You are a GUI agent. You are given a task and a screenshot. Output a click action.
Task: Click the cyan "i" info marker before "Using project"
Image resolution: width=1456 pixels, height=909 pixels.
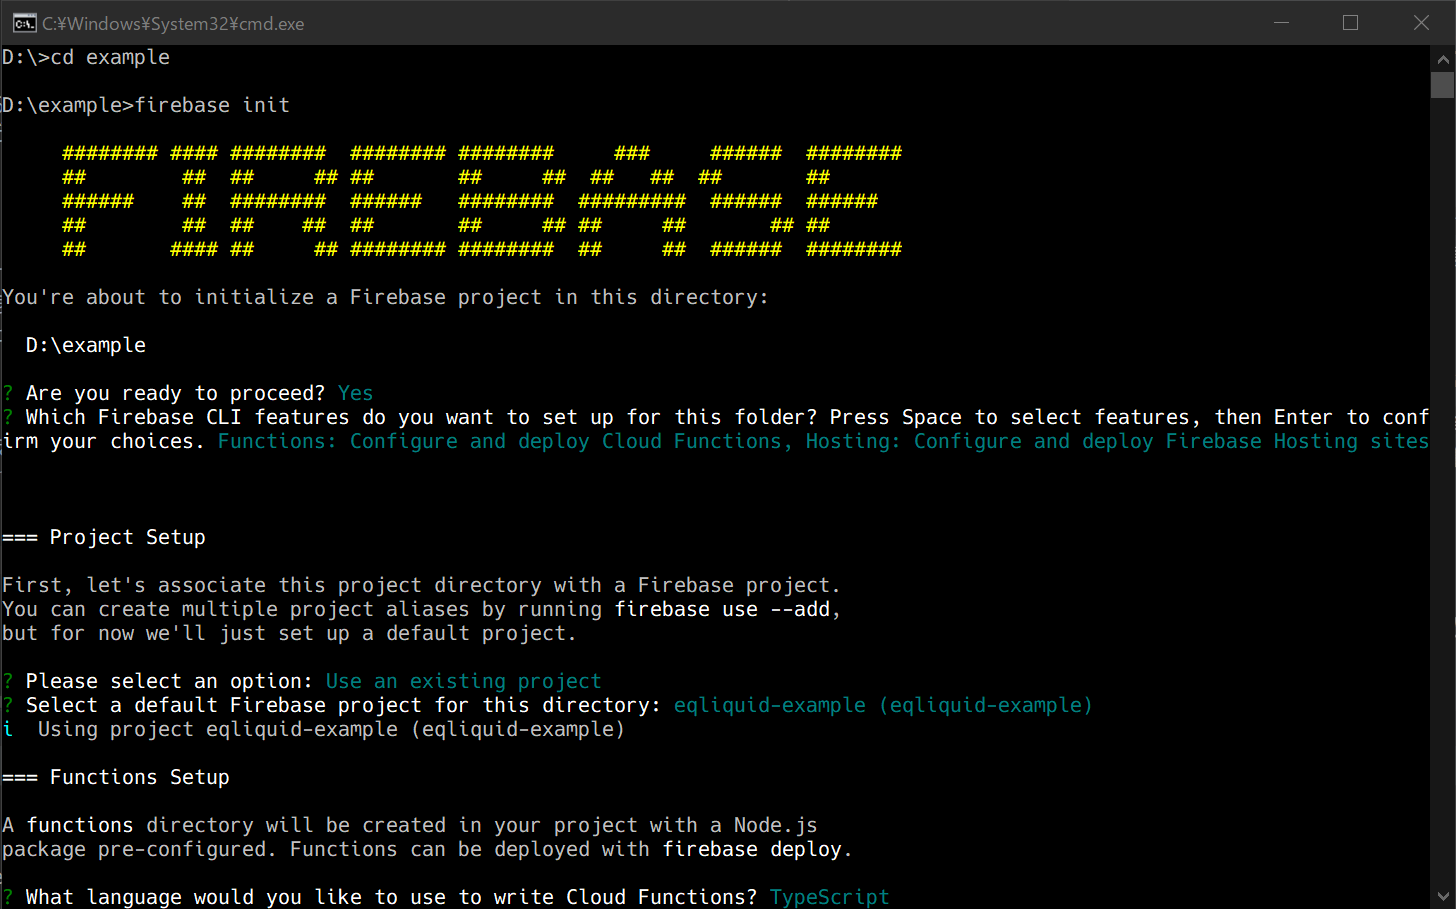tap(8, 729)
